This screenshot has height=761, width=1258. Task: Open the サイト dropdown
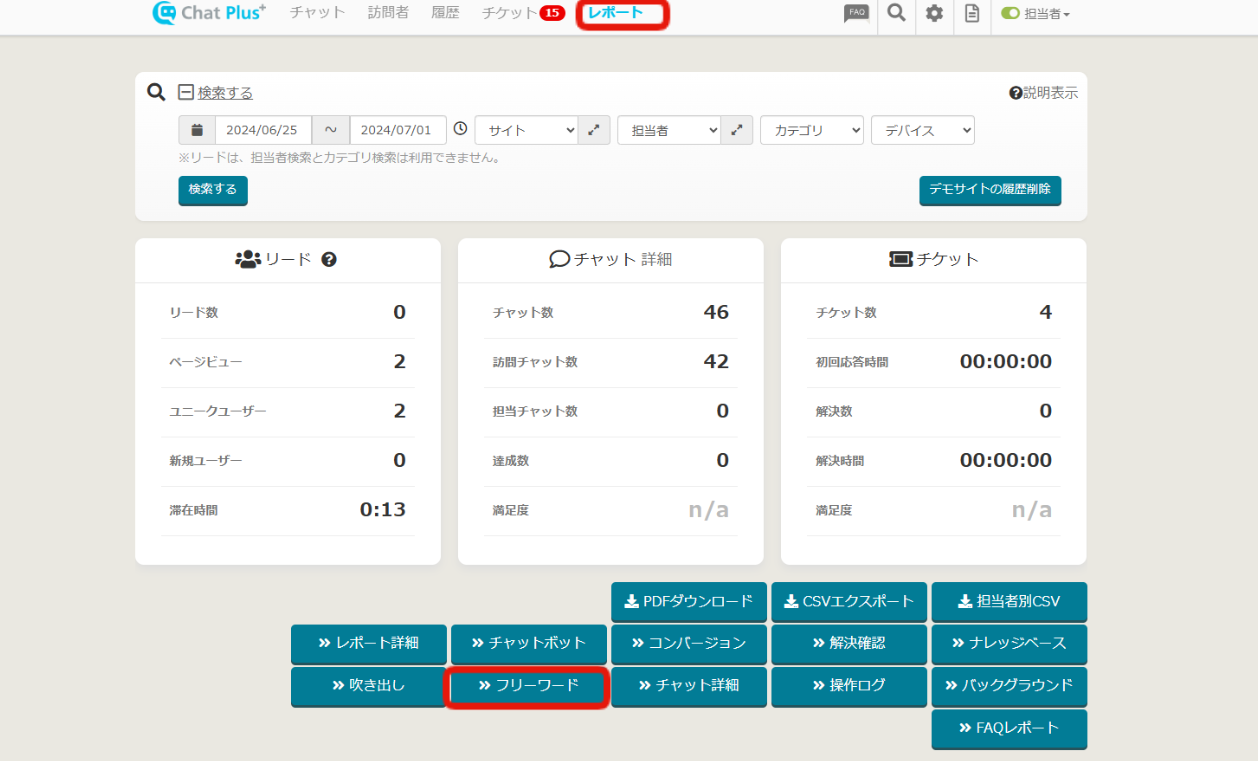pos(526,130)
